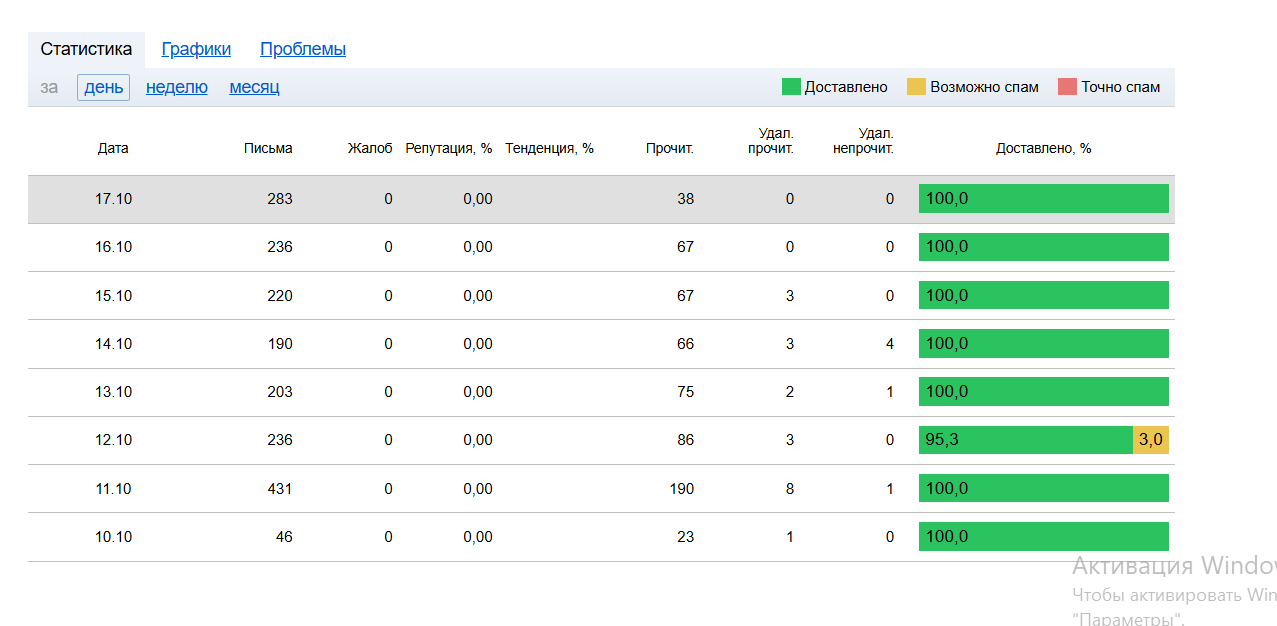This screenshot has width=1277, height=626.
Task: Click the yellow 3,0 spam bar segment
Action: (x=1150, y=440)
